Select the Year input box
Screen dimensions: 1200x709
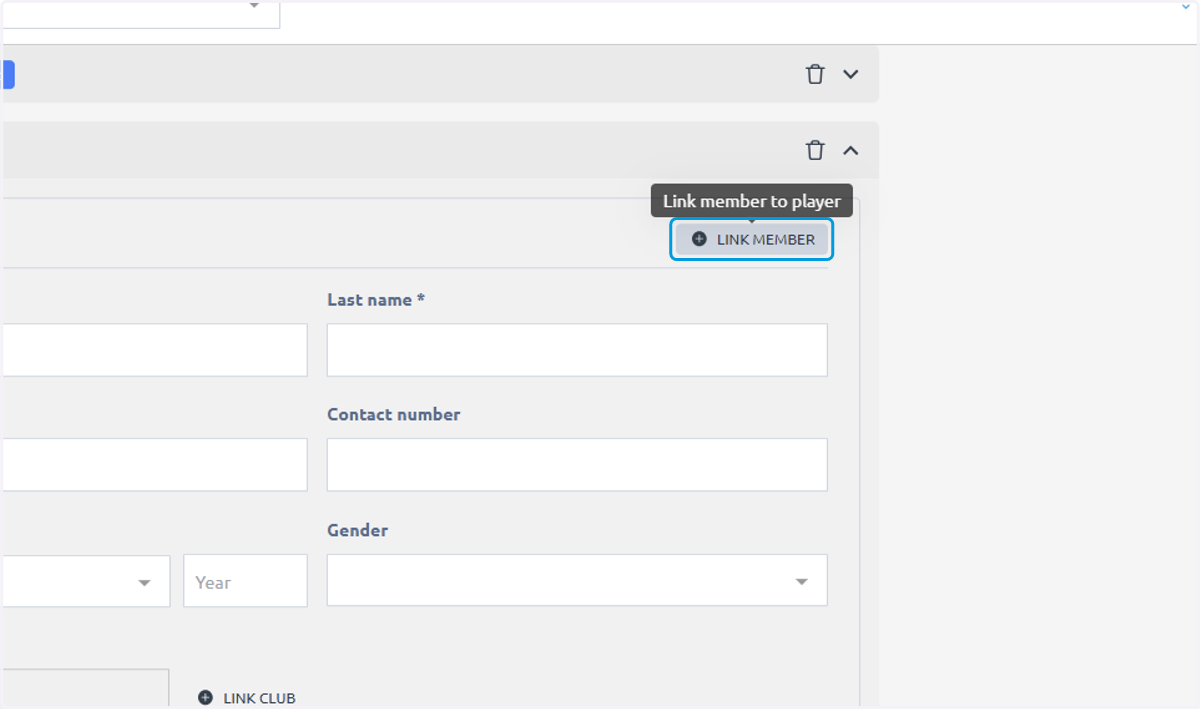(245, 581)
